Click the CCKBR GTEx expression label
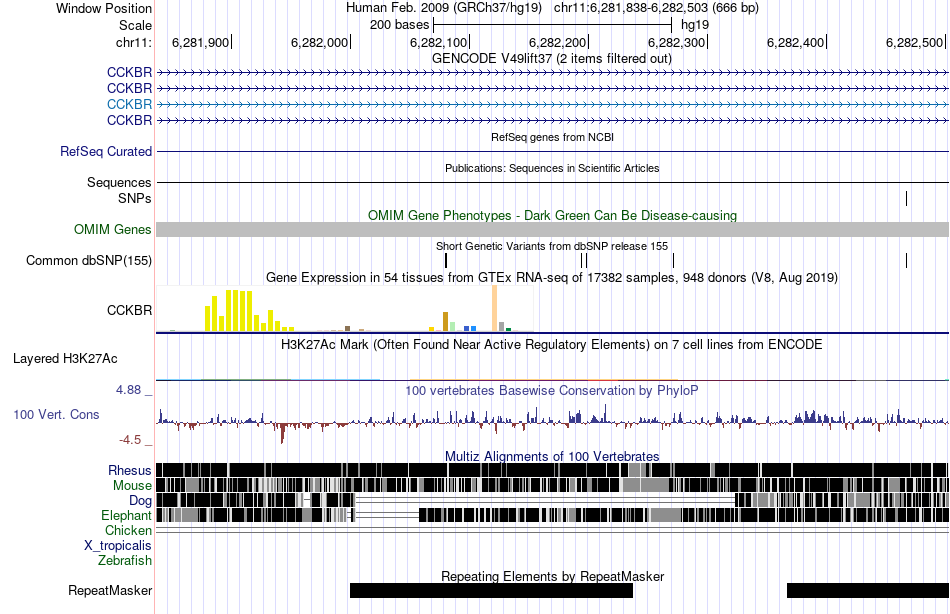 pyautogui.click(x=129, y=310)
